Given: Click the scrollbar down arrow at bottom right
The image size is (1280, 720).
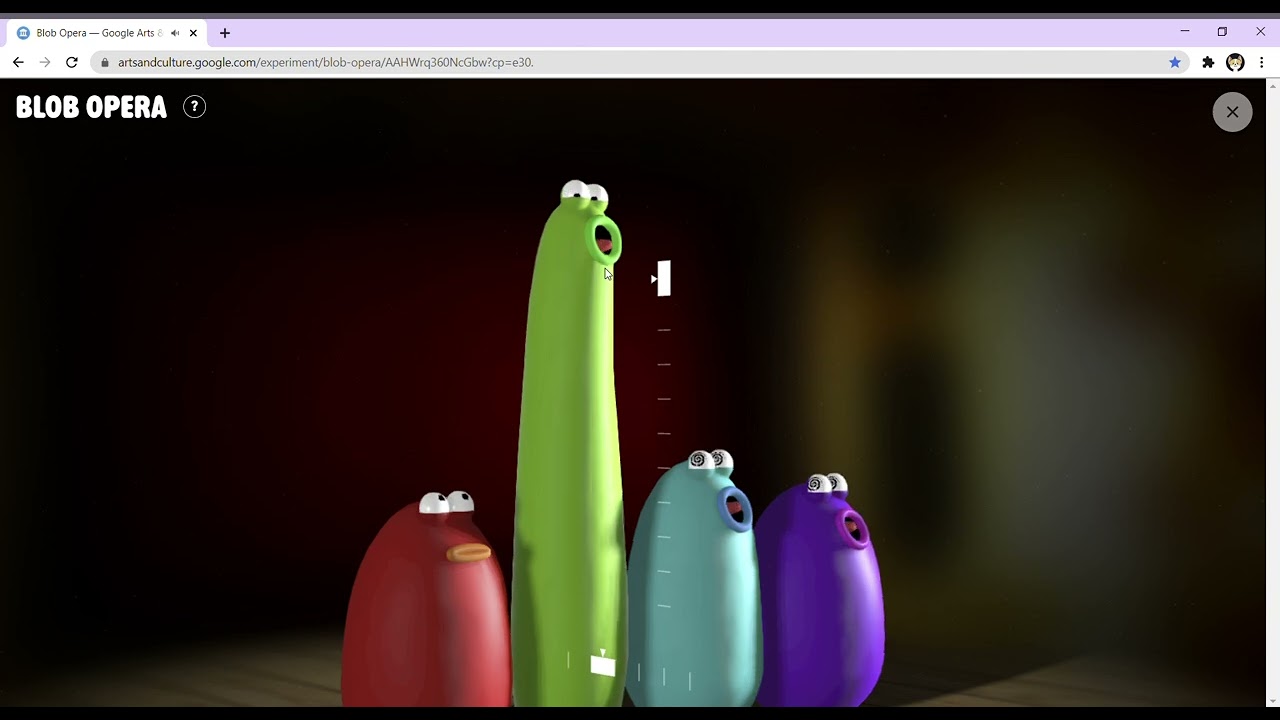Looking at the screenshot, I should click(1272, 701).
